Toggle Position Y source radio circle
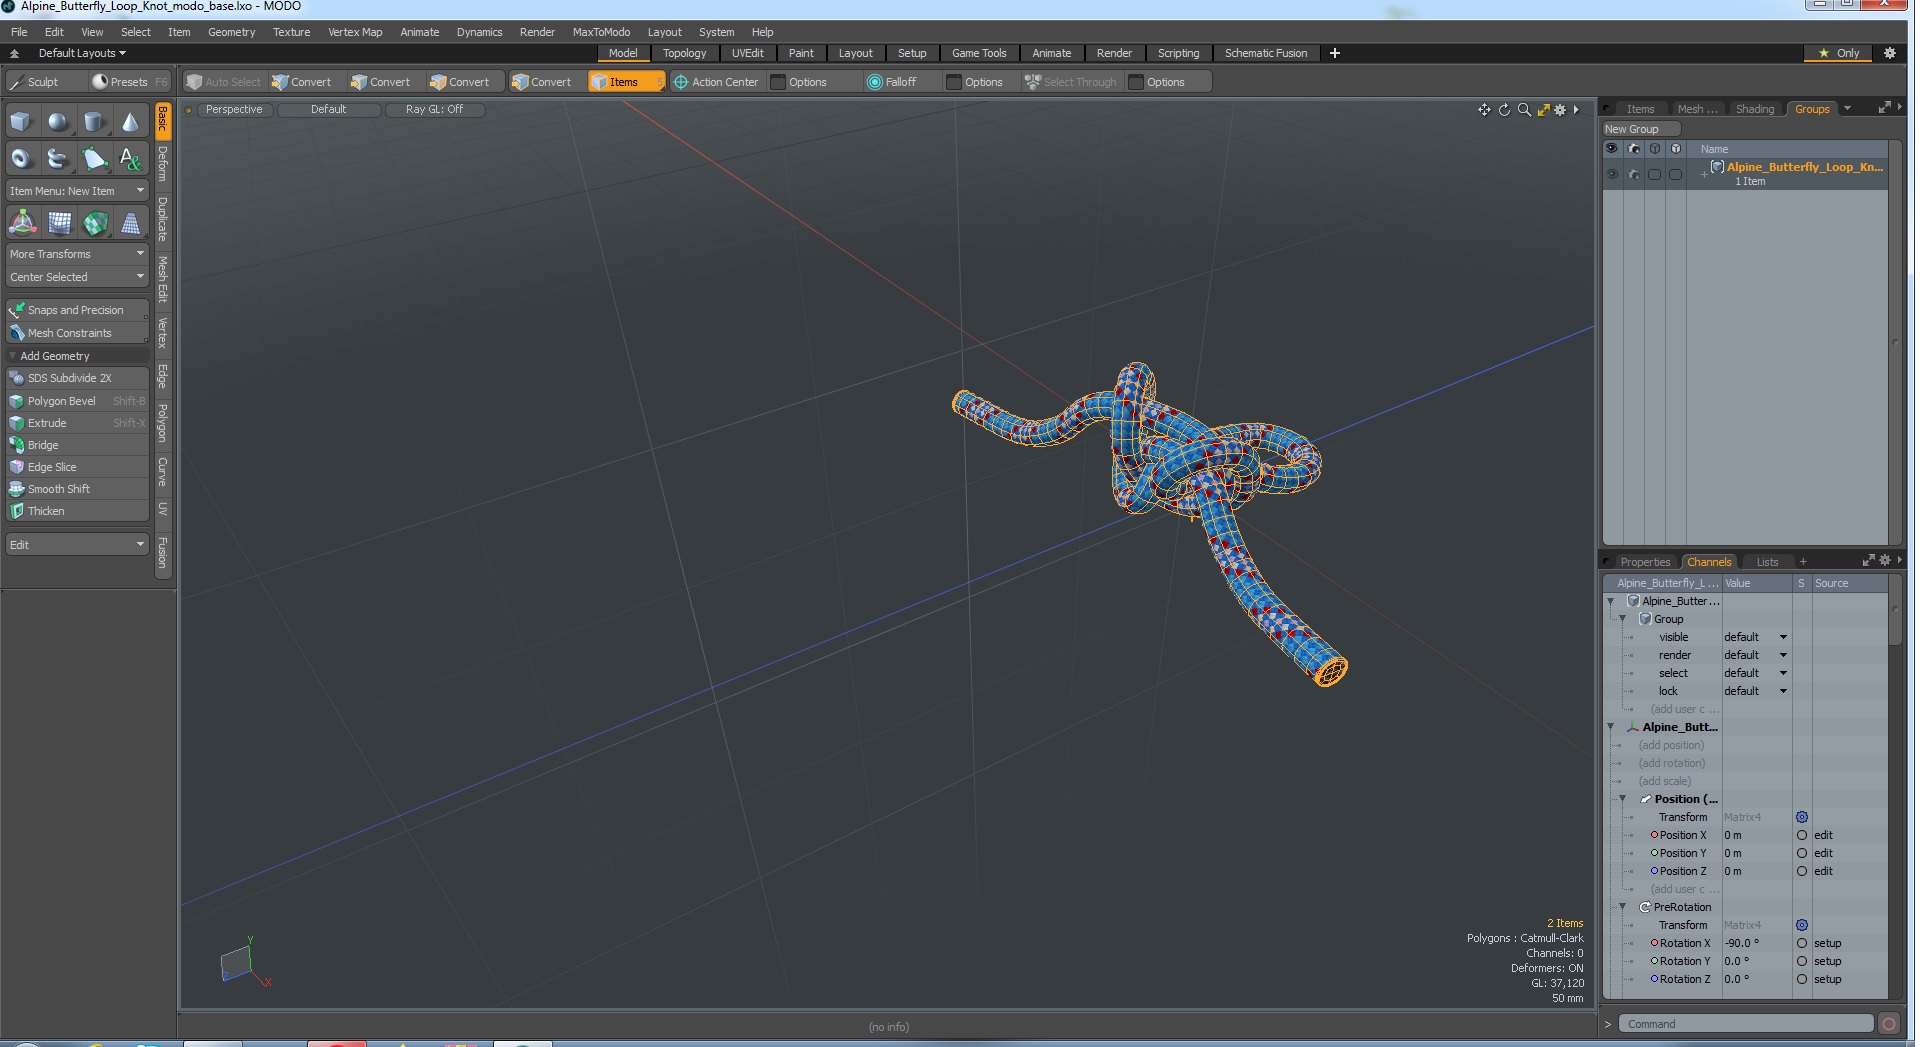 point(1802,853)
